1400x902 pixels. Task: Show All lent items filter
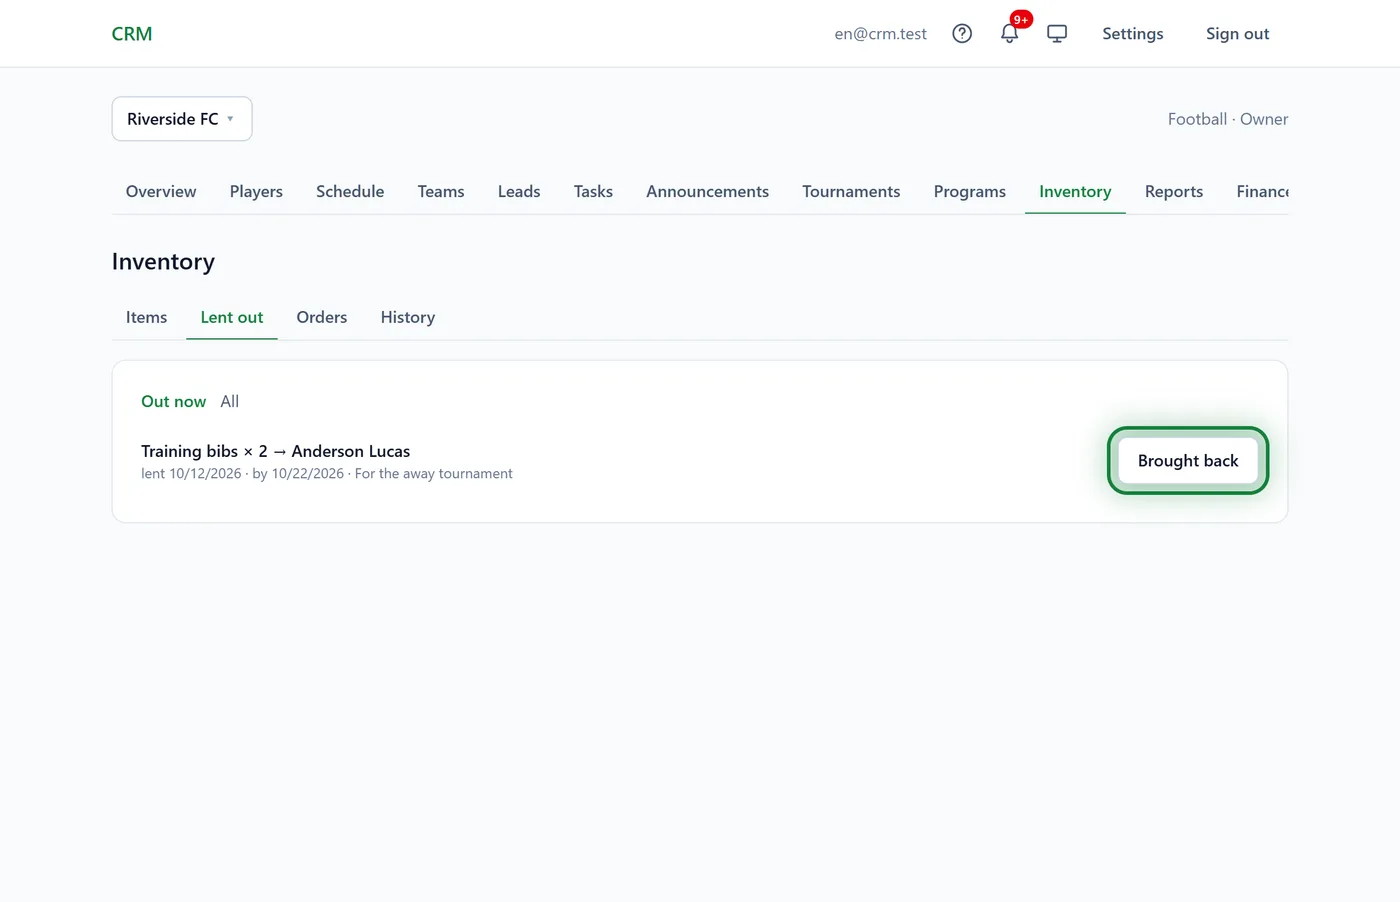point(230,401)
